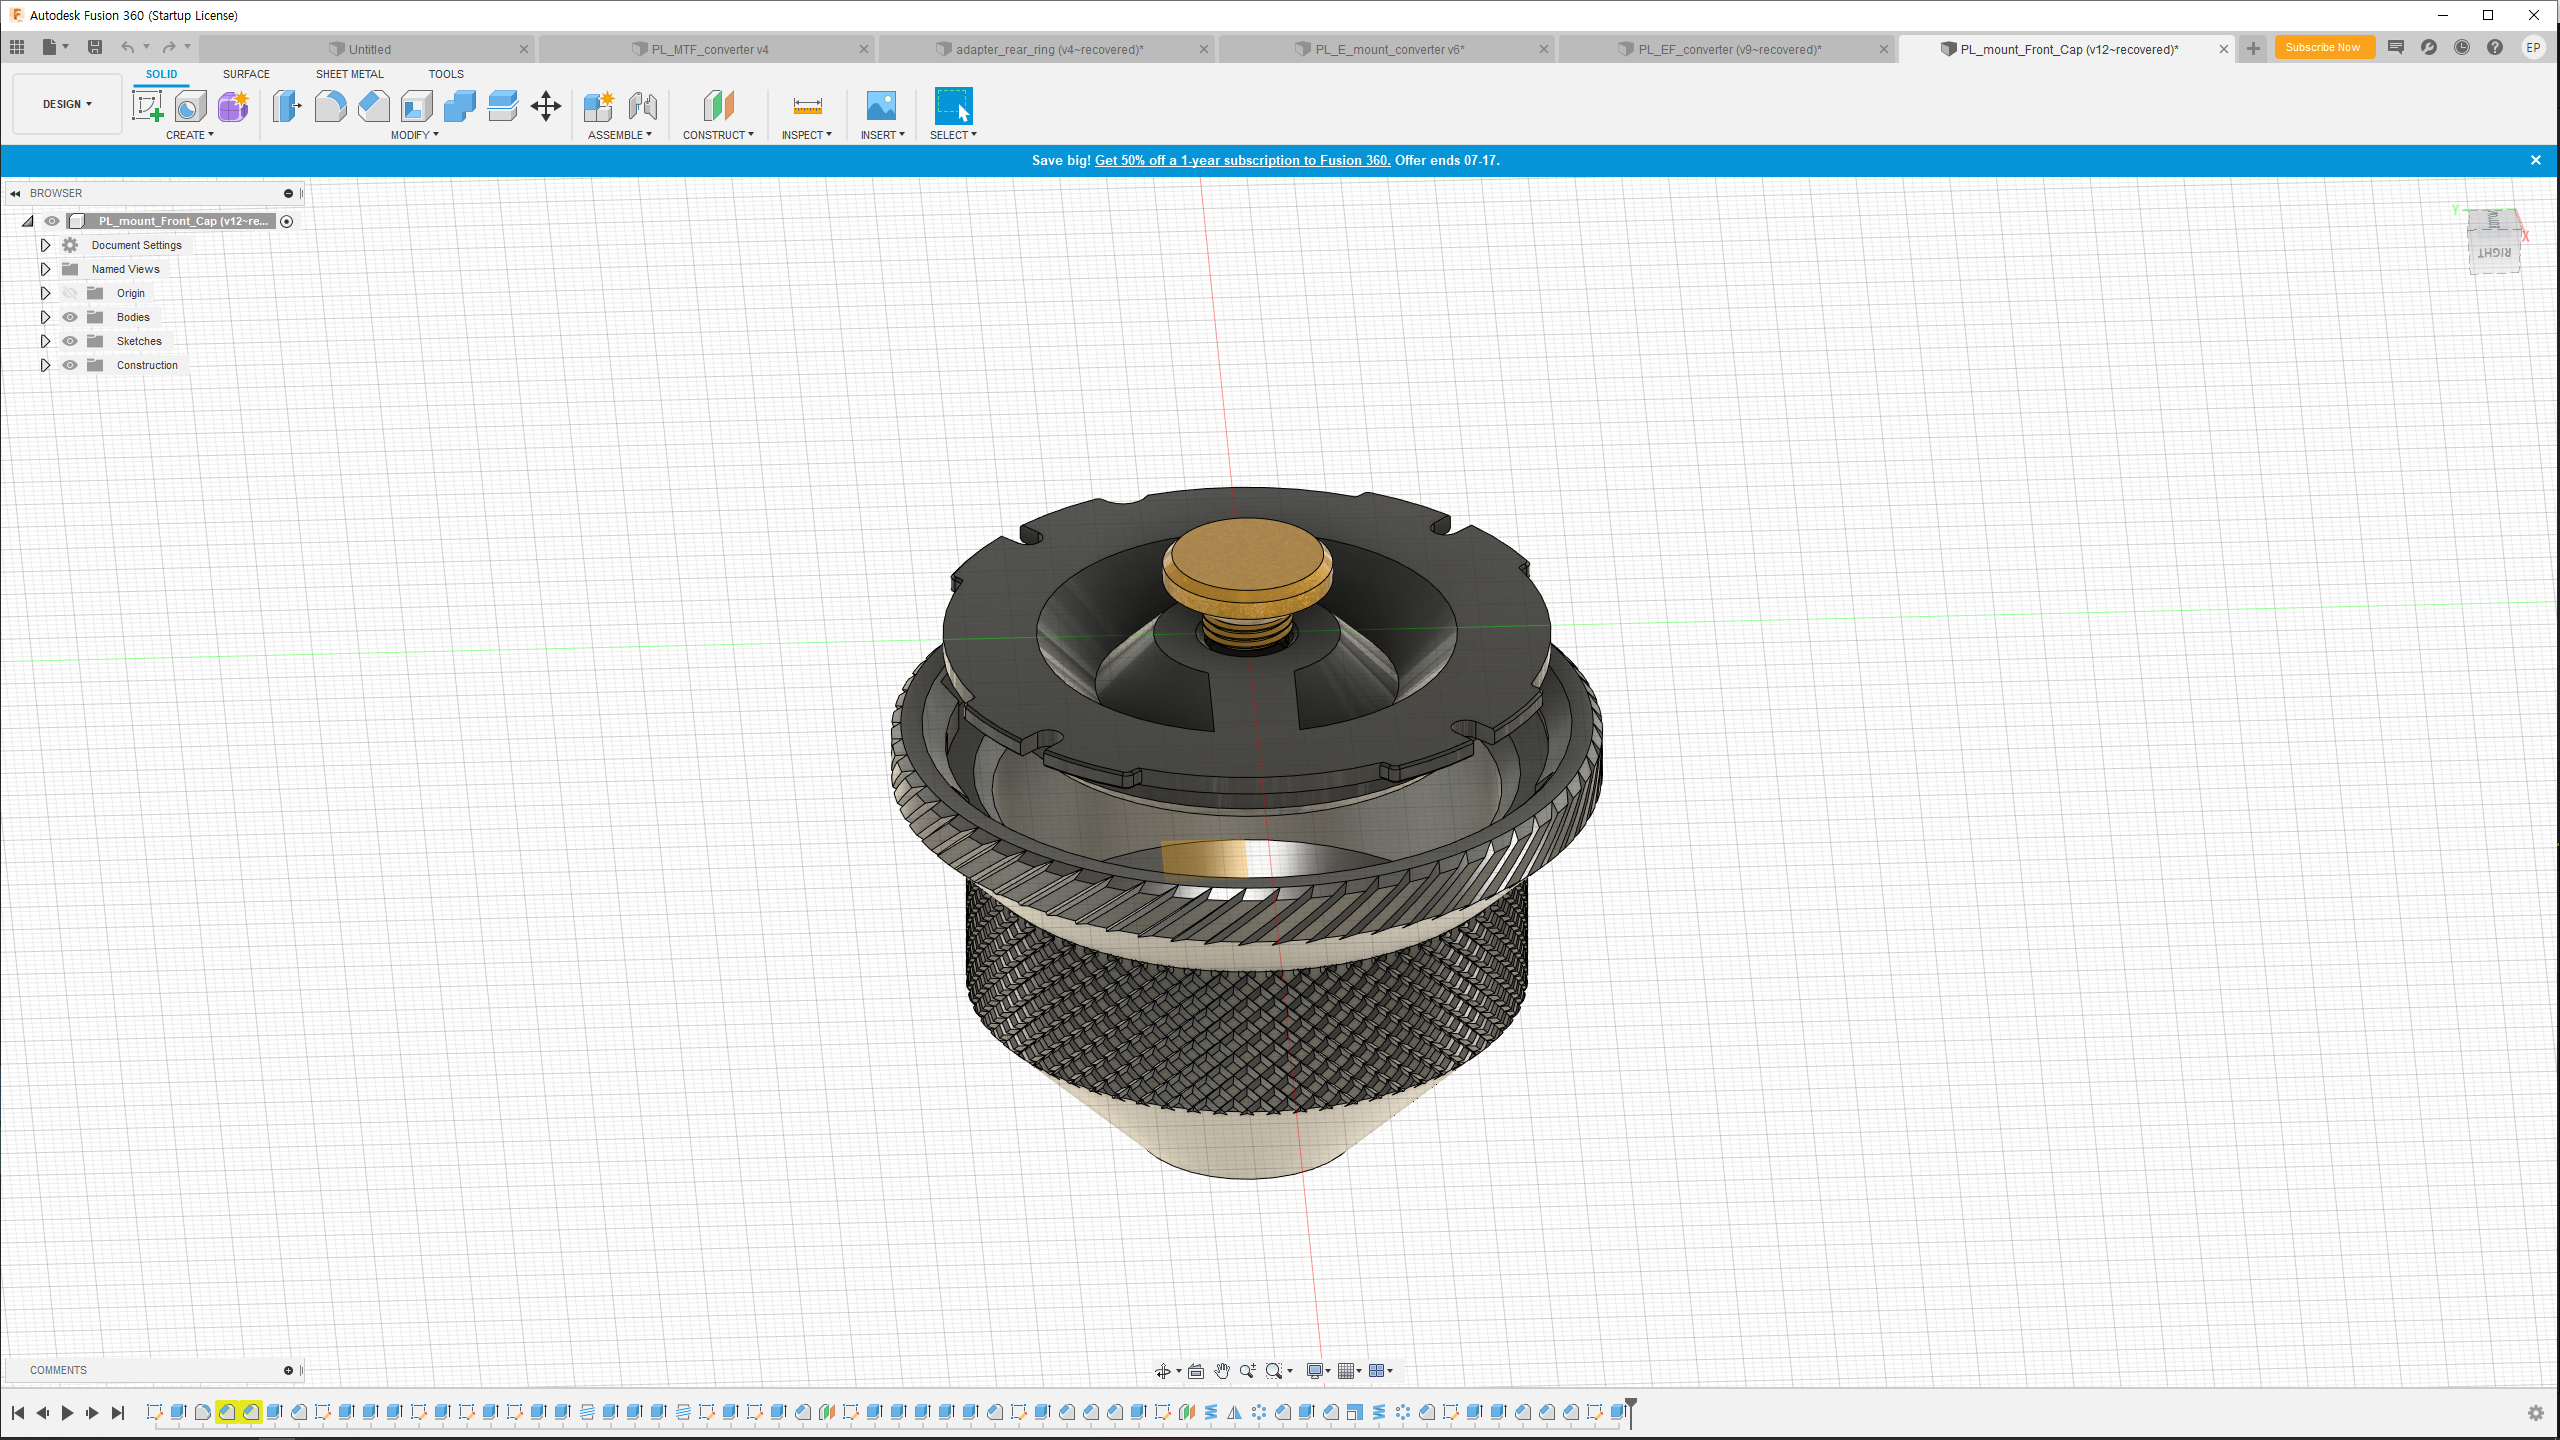Expand the Document Settings node

45,245
